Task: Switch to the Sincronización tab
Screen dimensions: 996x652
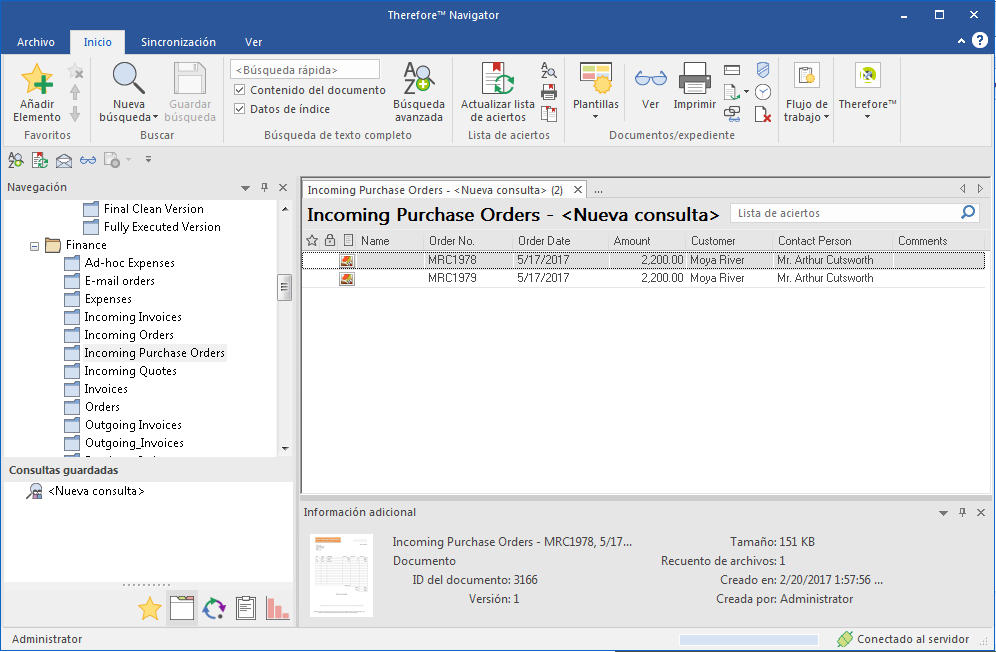Action: click(x=178, y=42)
